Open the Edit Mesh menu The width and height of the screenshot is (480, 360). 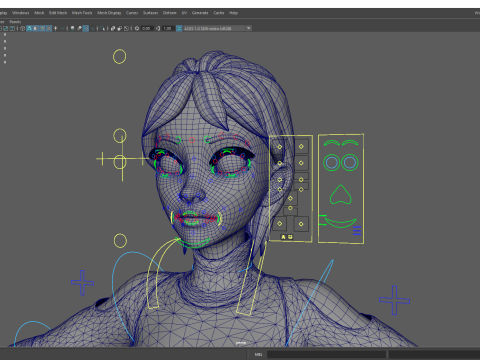[x=58, y=13]
